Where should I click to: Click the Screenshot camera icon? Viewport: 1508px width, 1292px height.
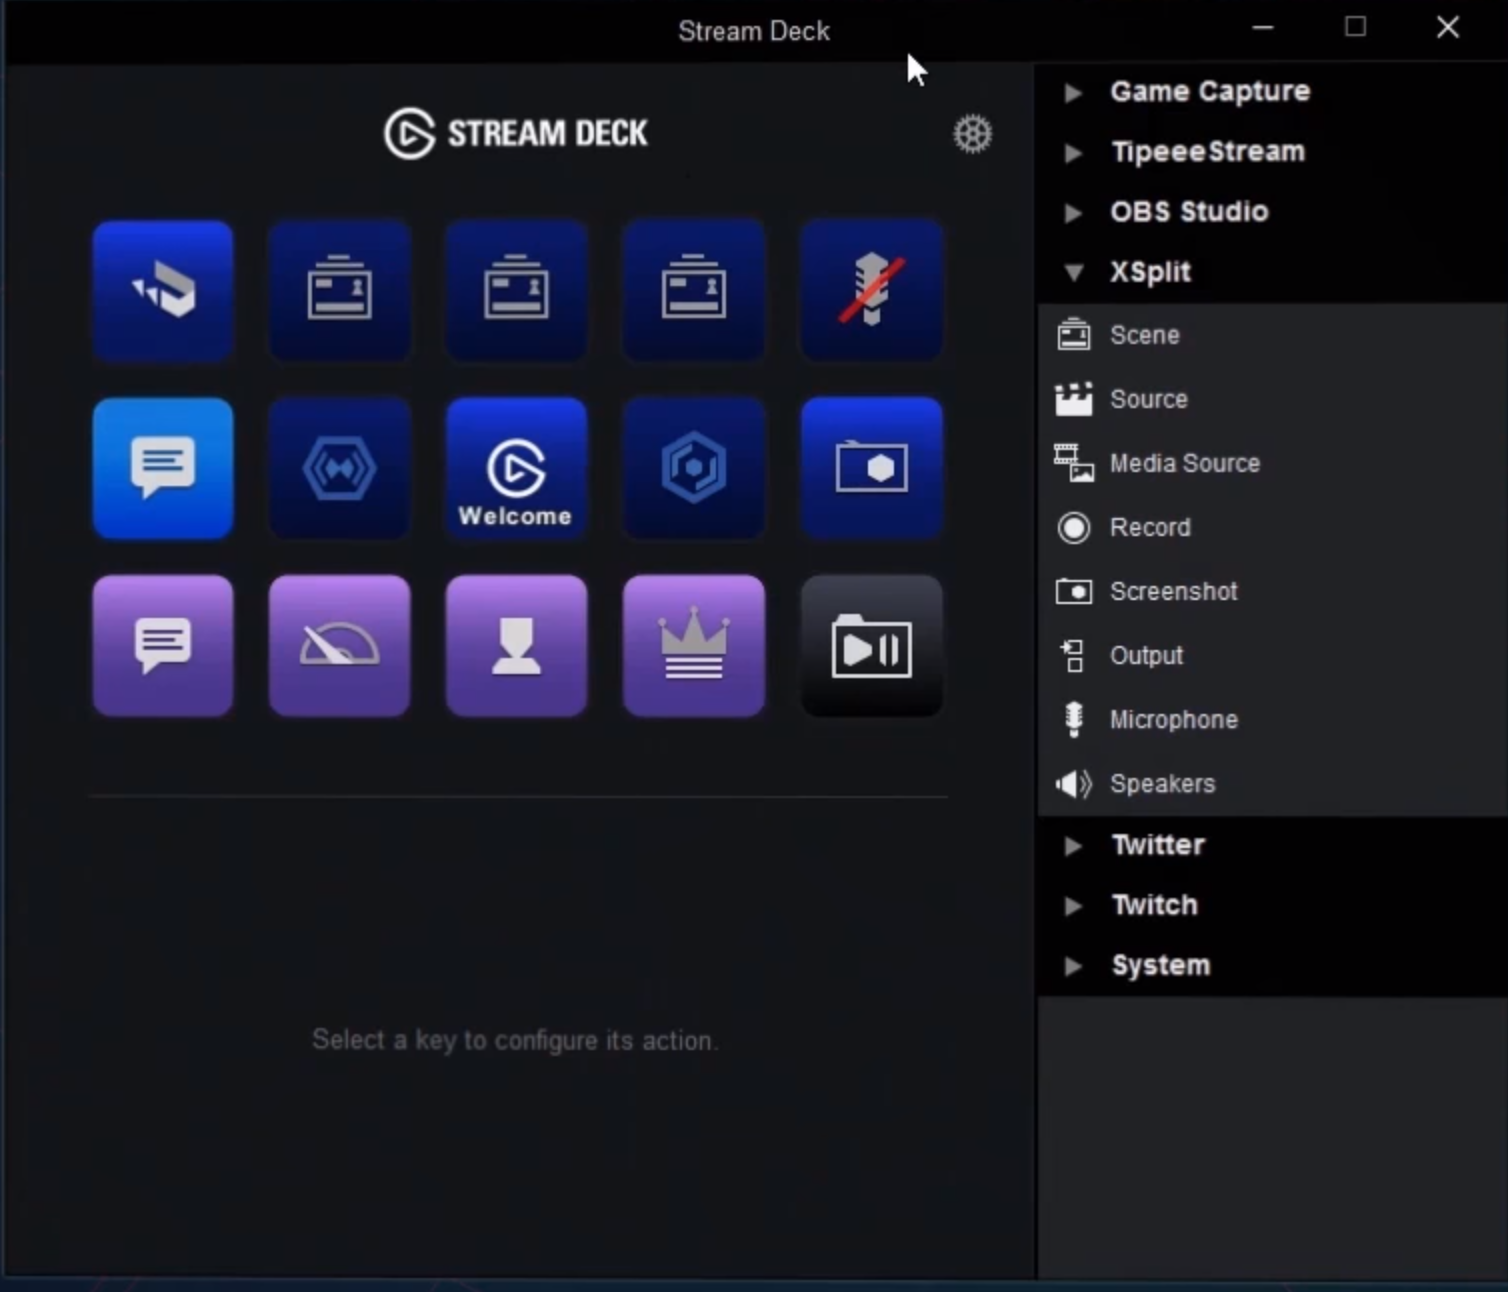tap(1074, 591)
